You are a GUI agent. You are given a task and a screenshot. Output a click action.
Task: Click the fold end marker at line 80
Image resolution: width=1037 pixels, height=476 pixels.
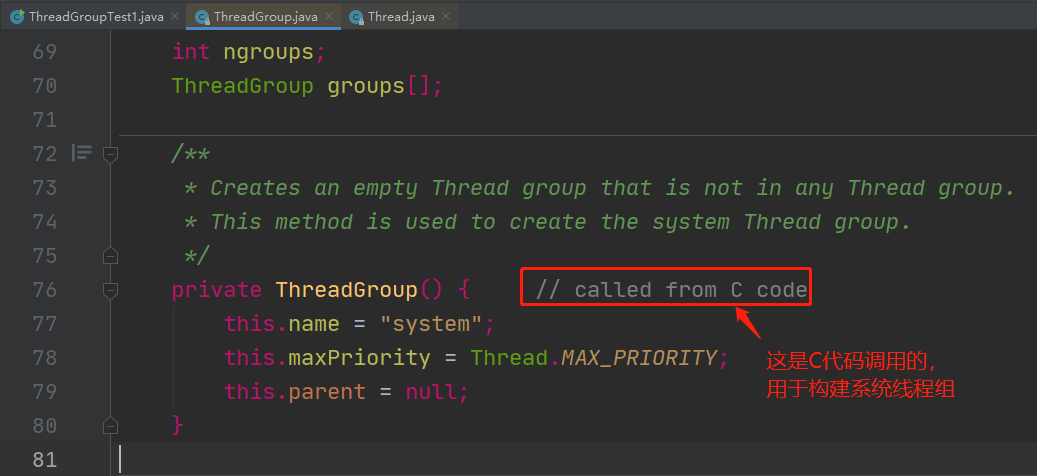point(110,424)
